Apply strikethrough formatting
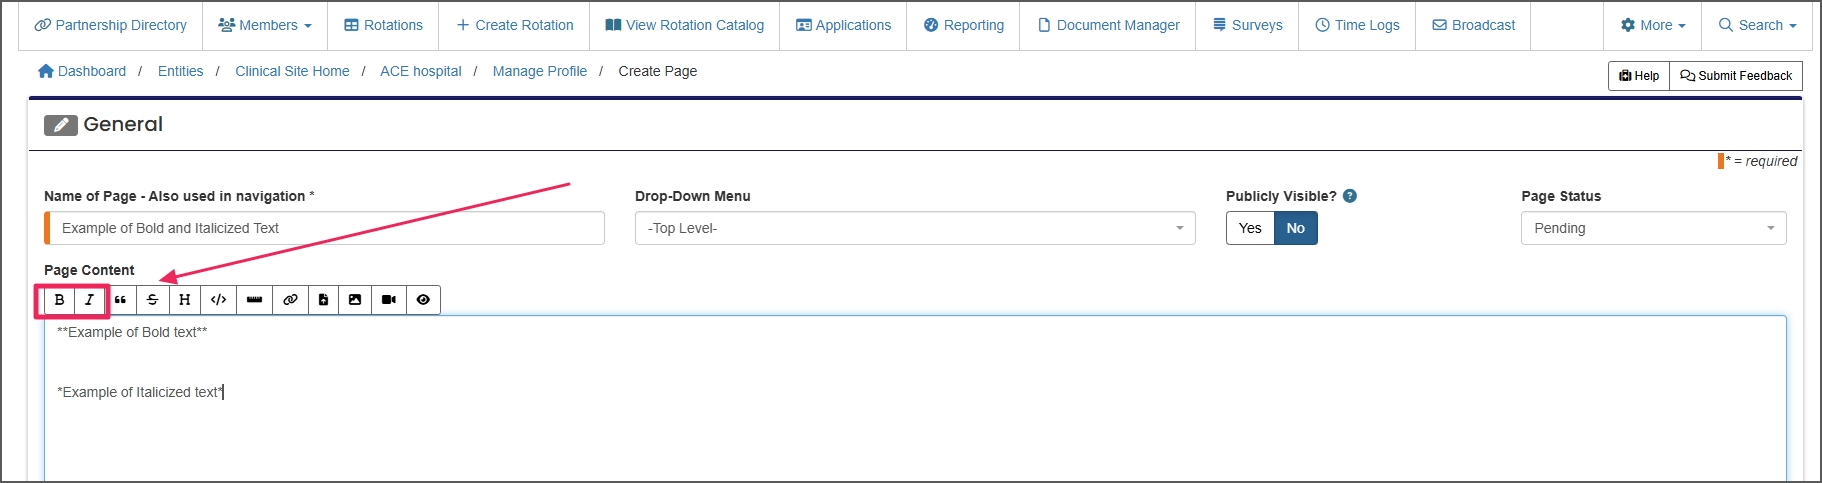This screenshot has height=483, width=1822. pyautogui.click(x=152, y=300)
